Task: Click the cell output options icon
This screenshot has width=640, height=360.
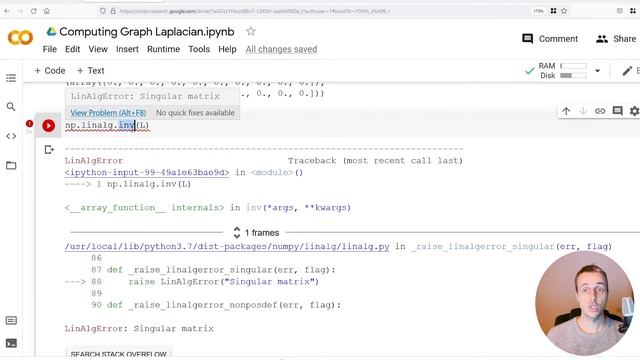Action: click(49, 150)
